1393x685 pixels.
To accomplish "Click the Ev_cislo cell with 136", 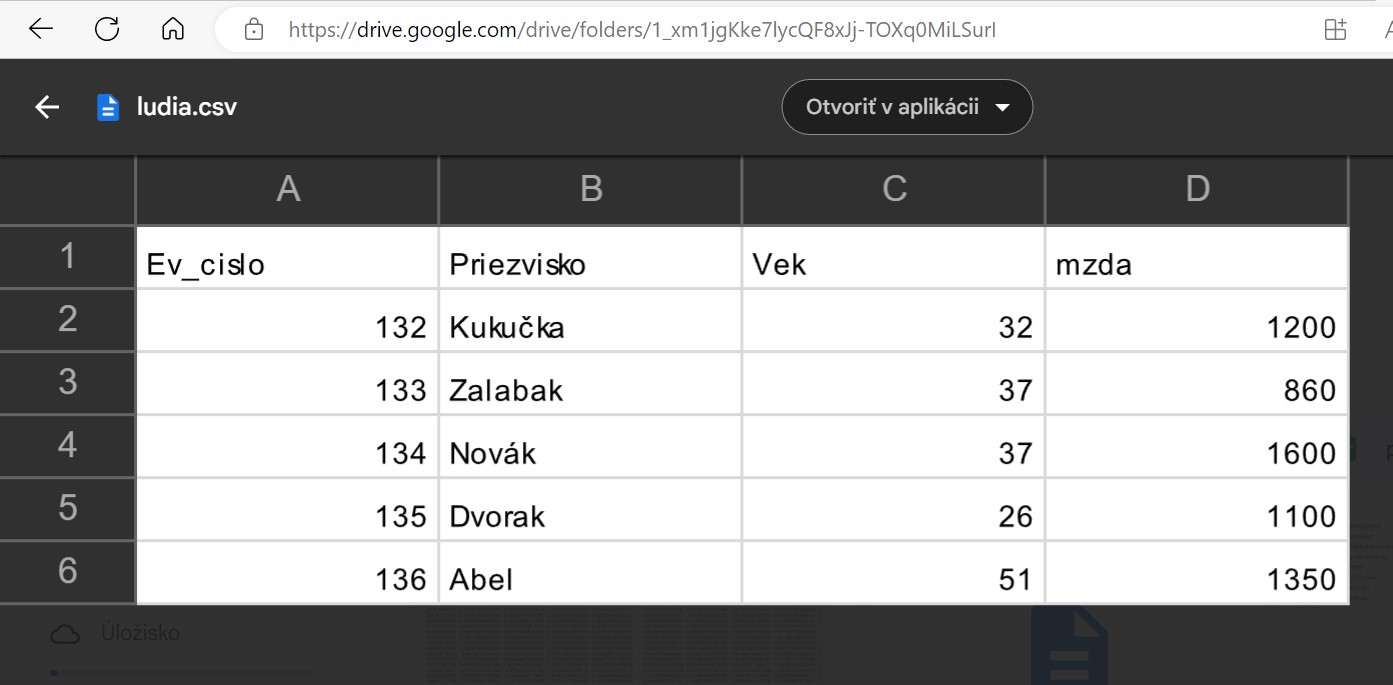I will coord(288,579).
